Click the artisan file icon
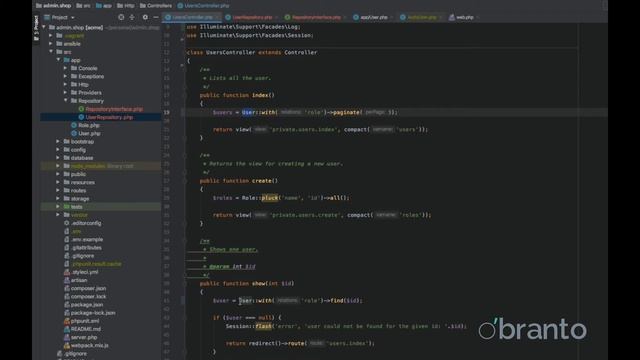The height and width of the screenshot is (360, 640). [67, 280]
